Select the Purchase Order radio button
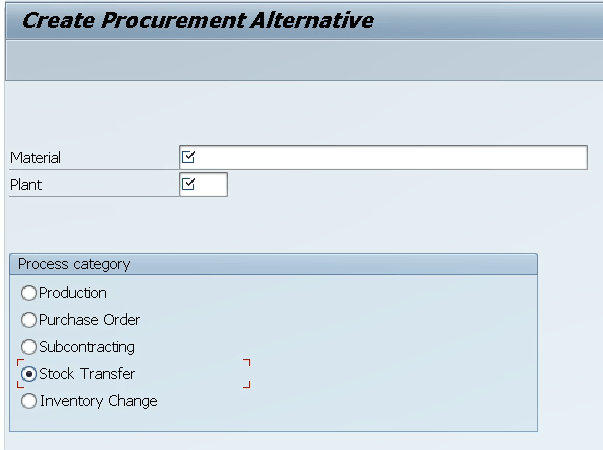 click(29, 320)
